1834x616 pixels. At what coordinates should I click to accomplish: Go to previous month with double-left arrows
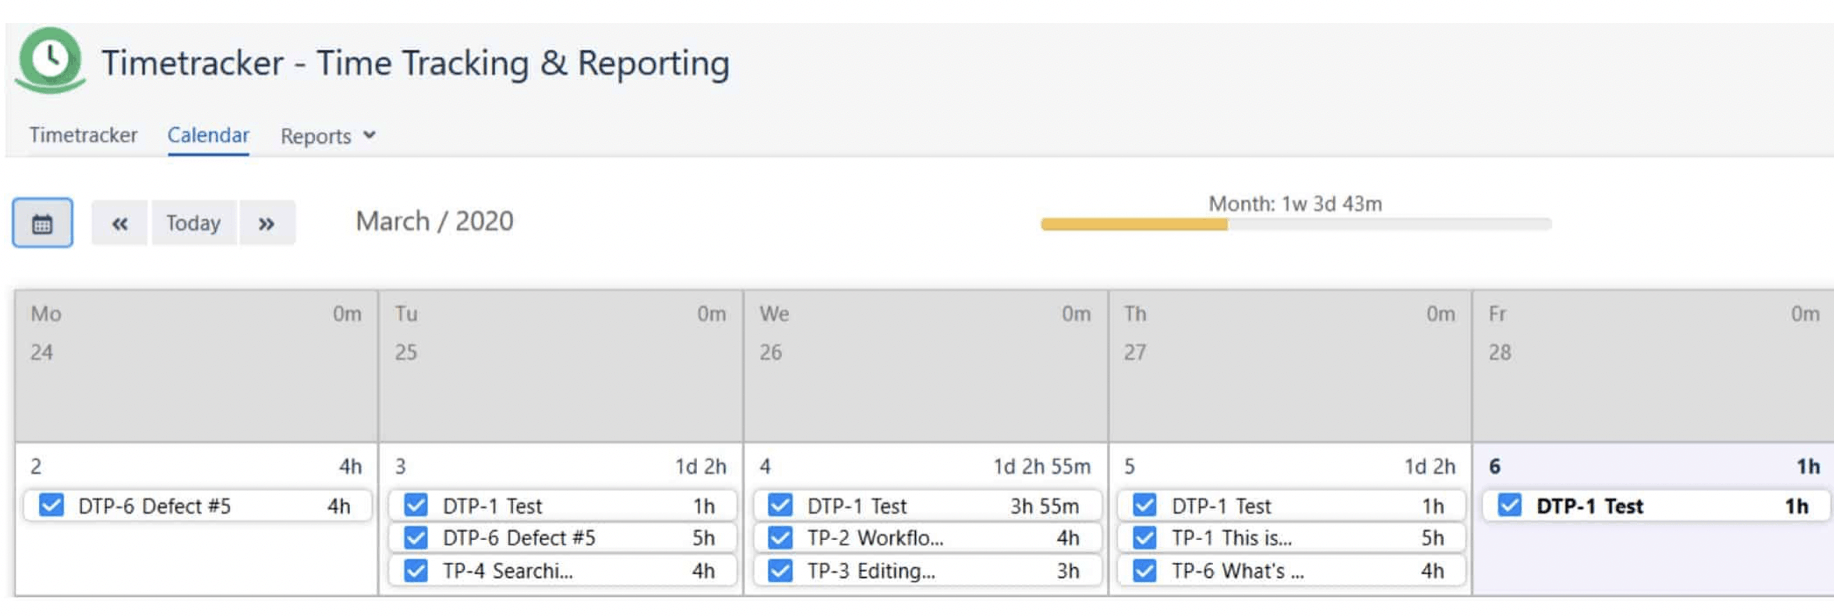[120, 223]
